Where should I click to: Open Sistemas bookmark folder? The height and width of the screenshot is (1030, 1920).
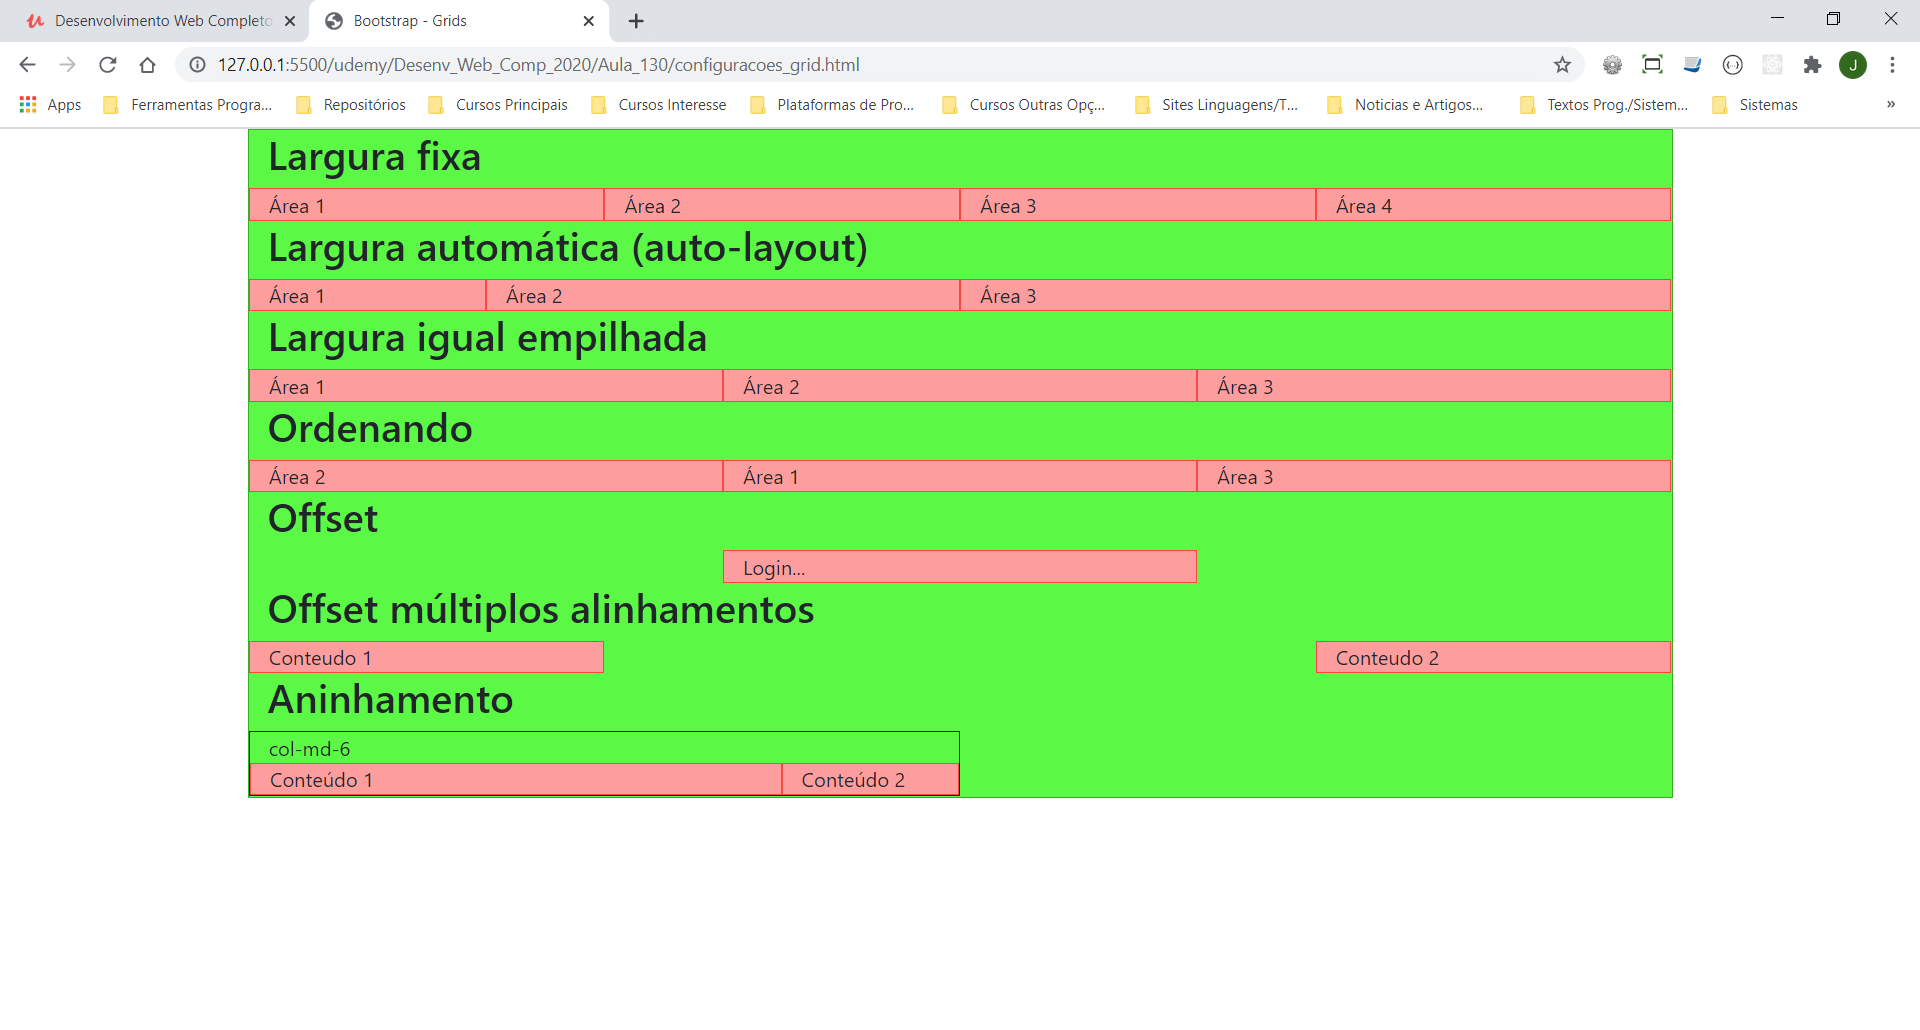[1755, 105]
